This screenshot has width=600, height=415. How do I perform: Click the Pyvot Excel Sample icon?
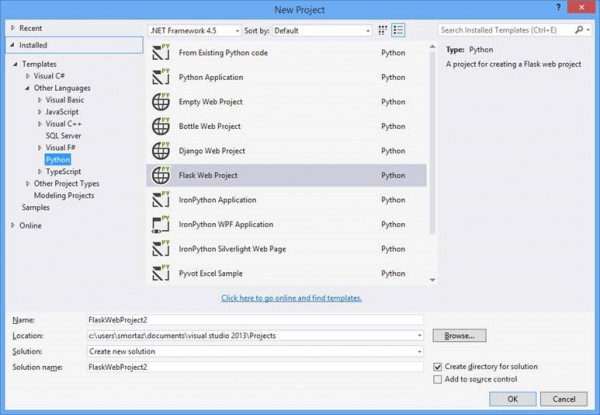161,273
